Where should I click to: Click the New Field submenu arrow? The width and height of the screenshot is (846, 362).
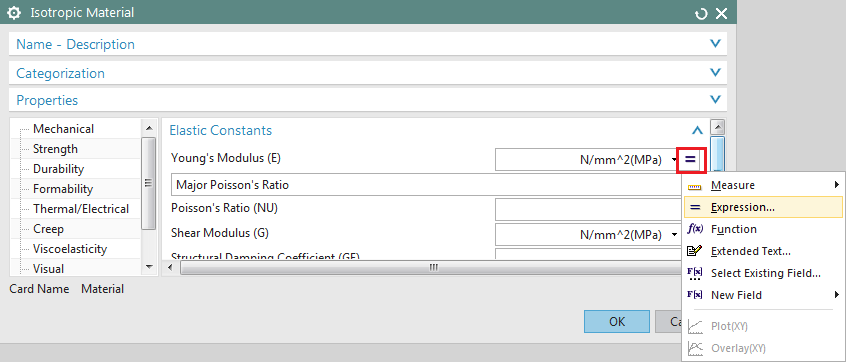pyautogui.click(x=837, y=295)
